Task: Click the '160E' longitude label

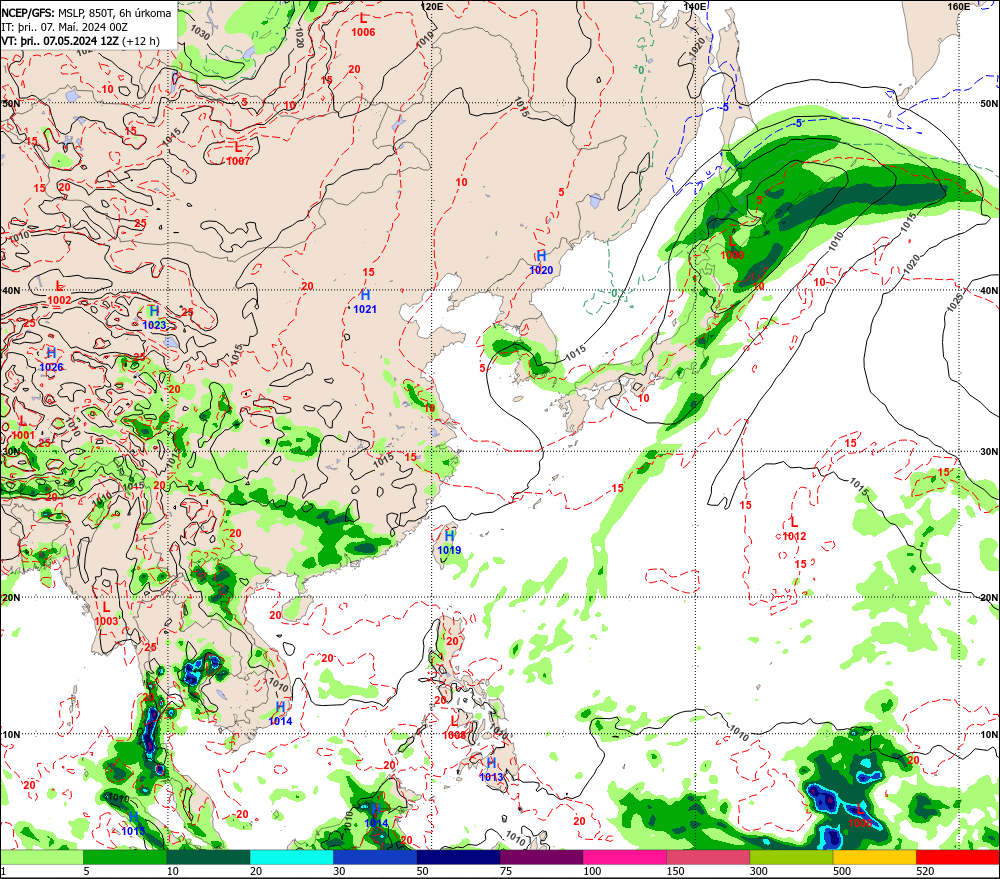Action: tap(958, 6)
